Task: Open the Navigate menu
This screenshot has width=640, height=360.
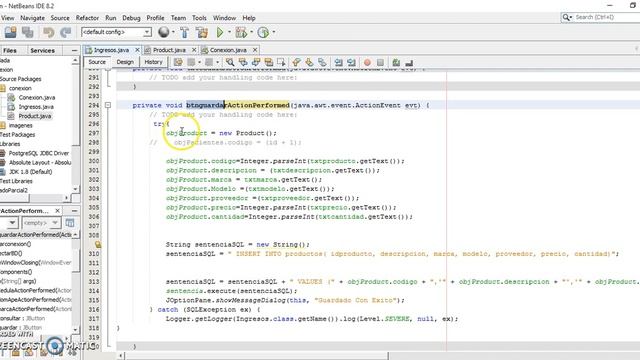Action: 33,18
